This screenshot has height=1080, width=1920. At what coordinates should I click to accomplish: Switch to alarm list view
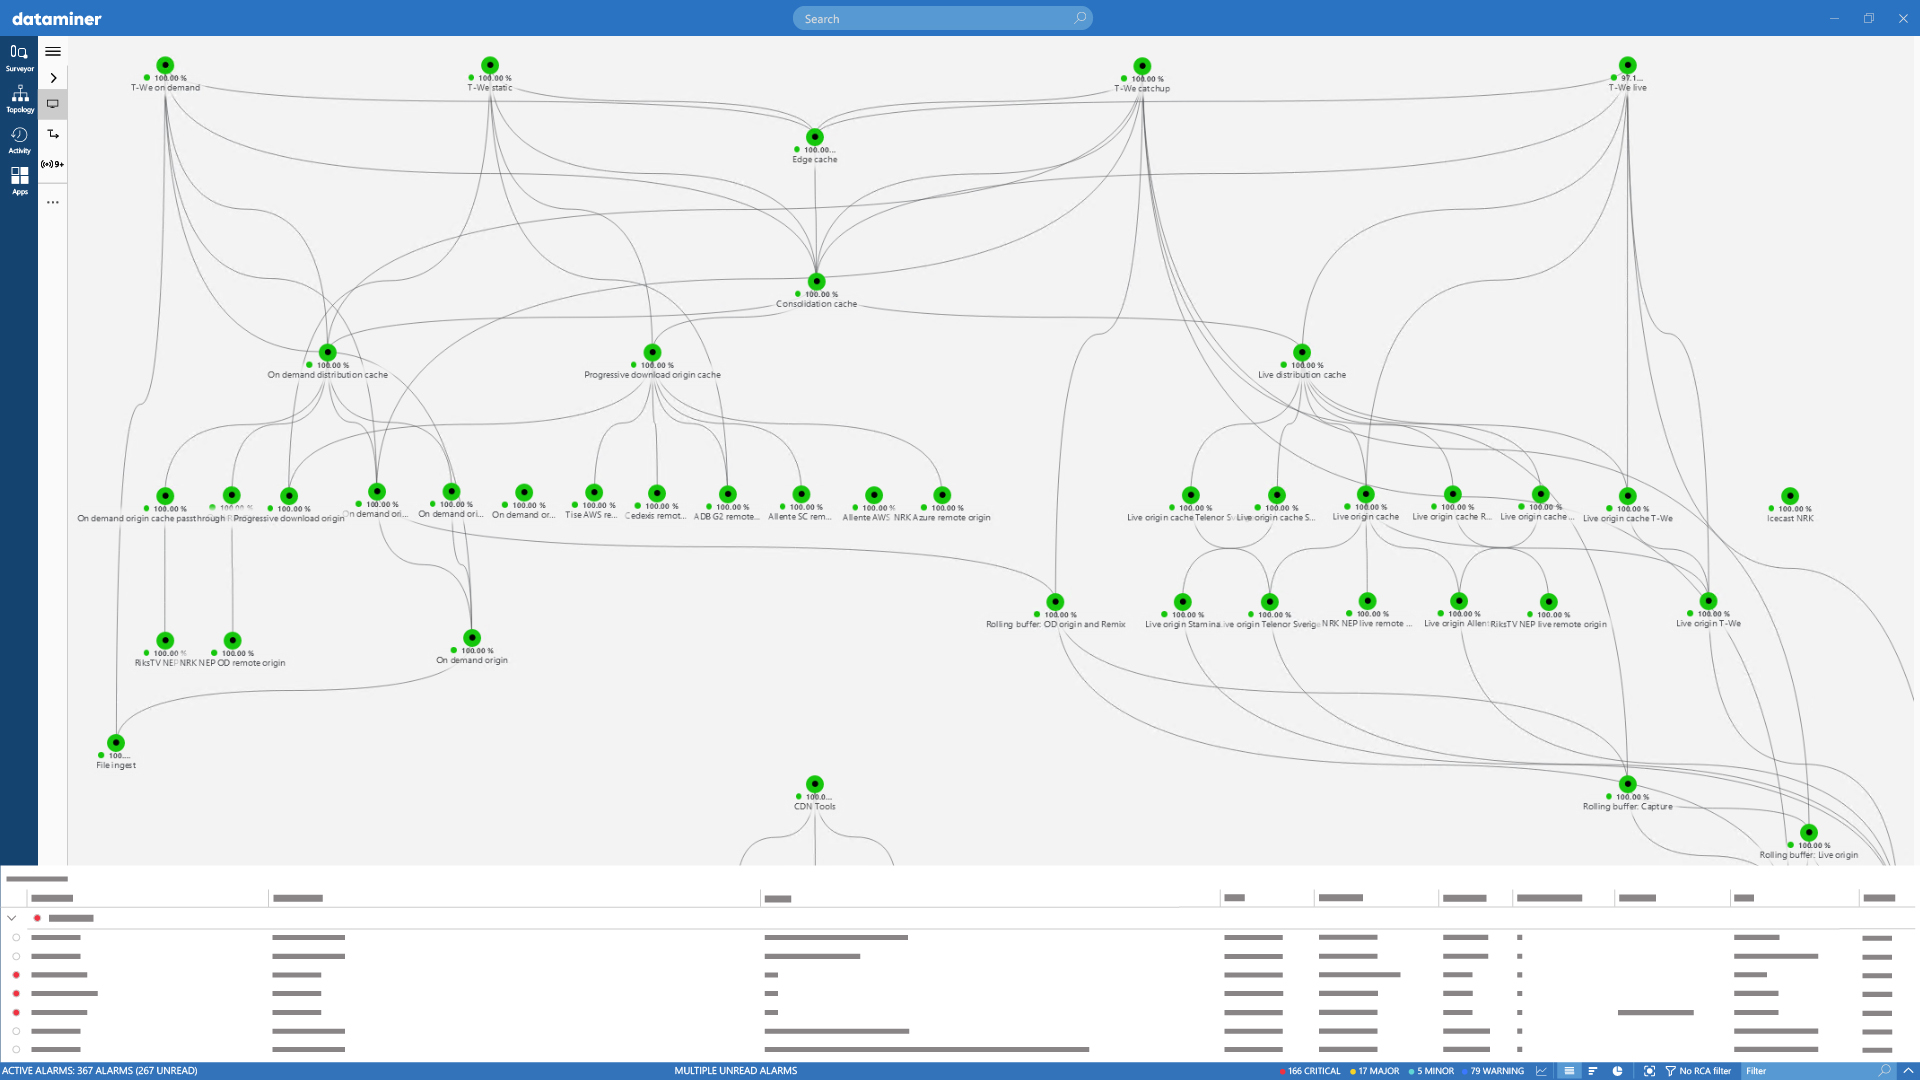coord(1569,1071)
